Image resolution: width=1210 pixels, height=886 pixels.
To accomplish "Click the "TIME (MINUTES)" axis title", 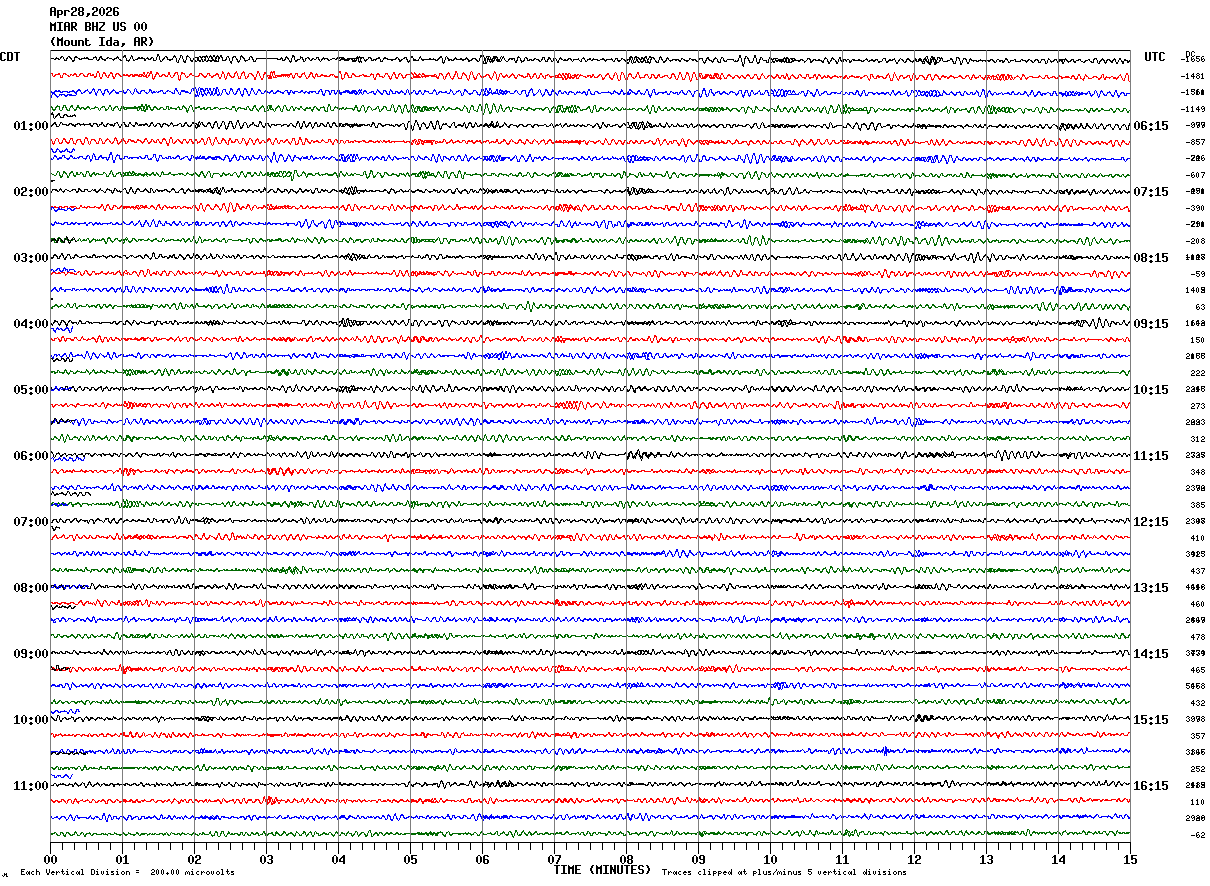I will [602, 870].
